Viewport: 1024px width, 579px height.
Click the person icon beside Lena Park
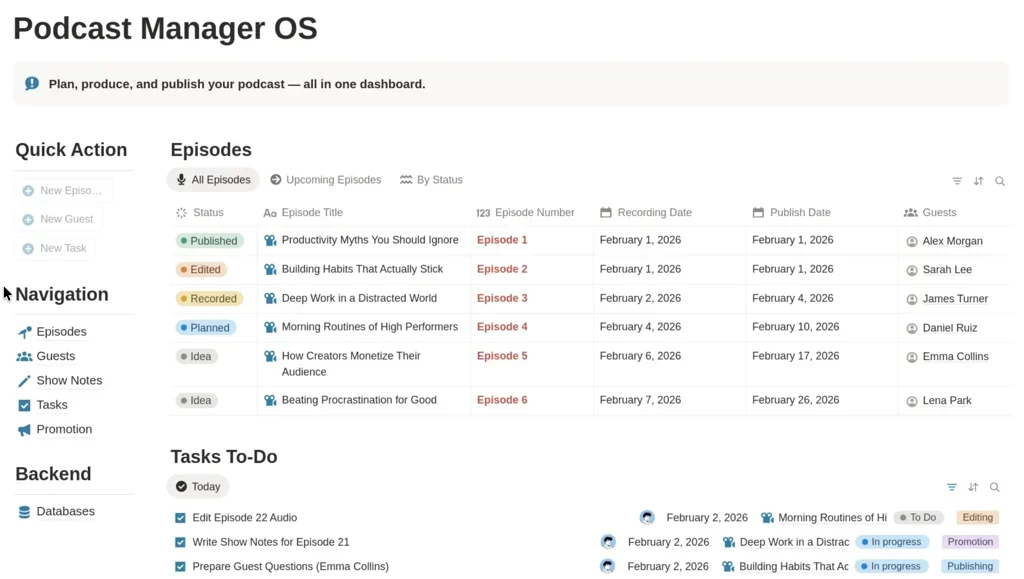pyautogui.click(x=912, y=401)
